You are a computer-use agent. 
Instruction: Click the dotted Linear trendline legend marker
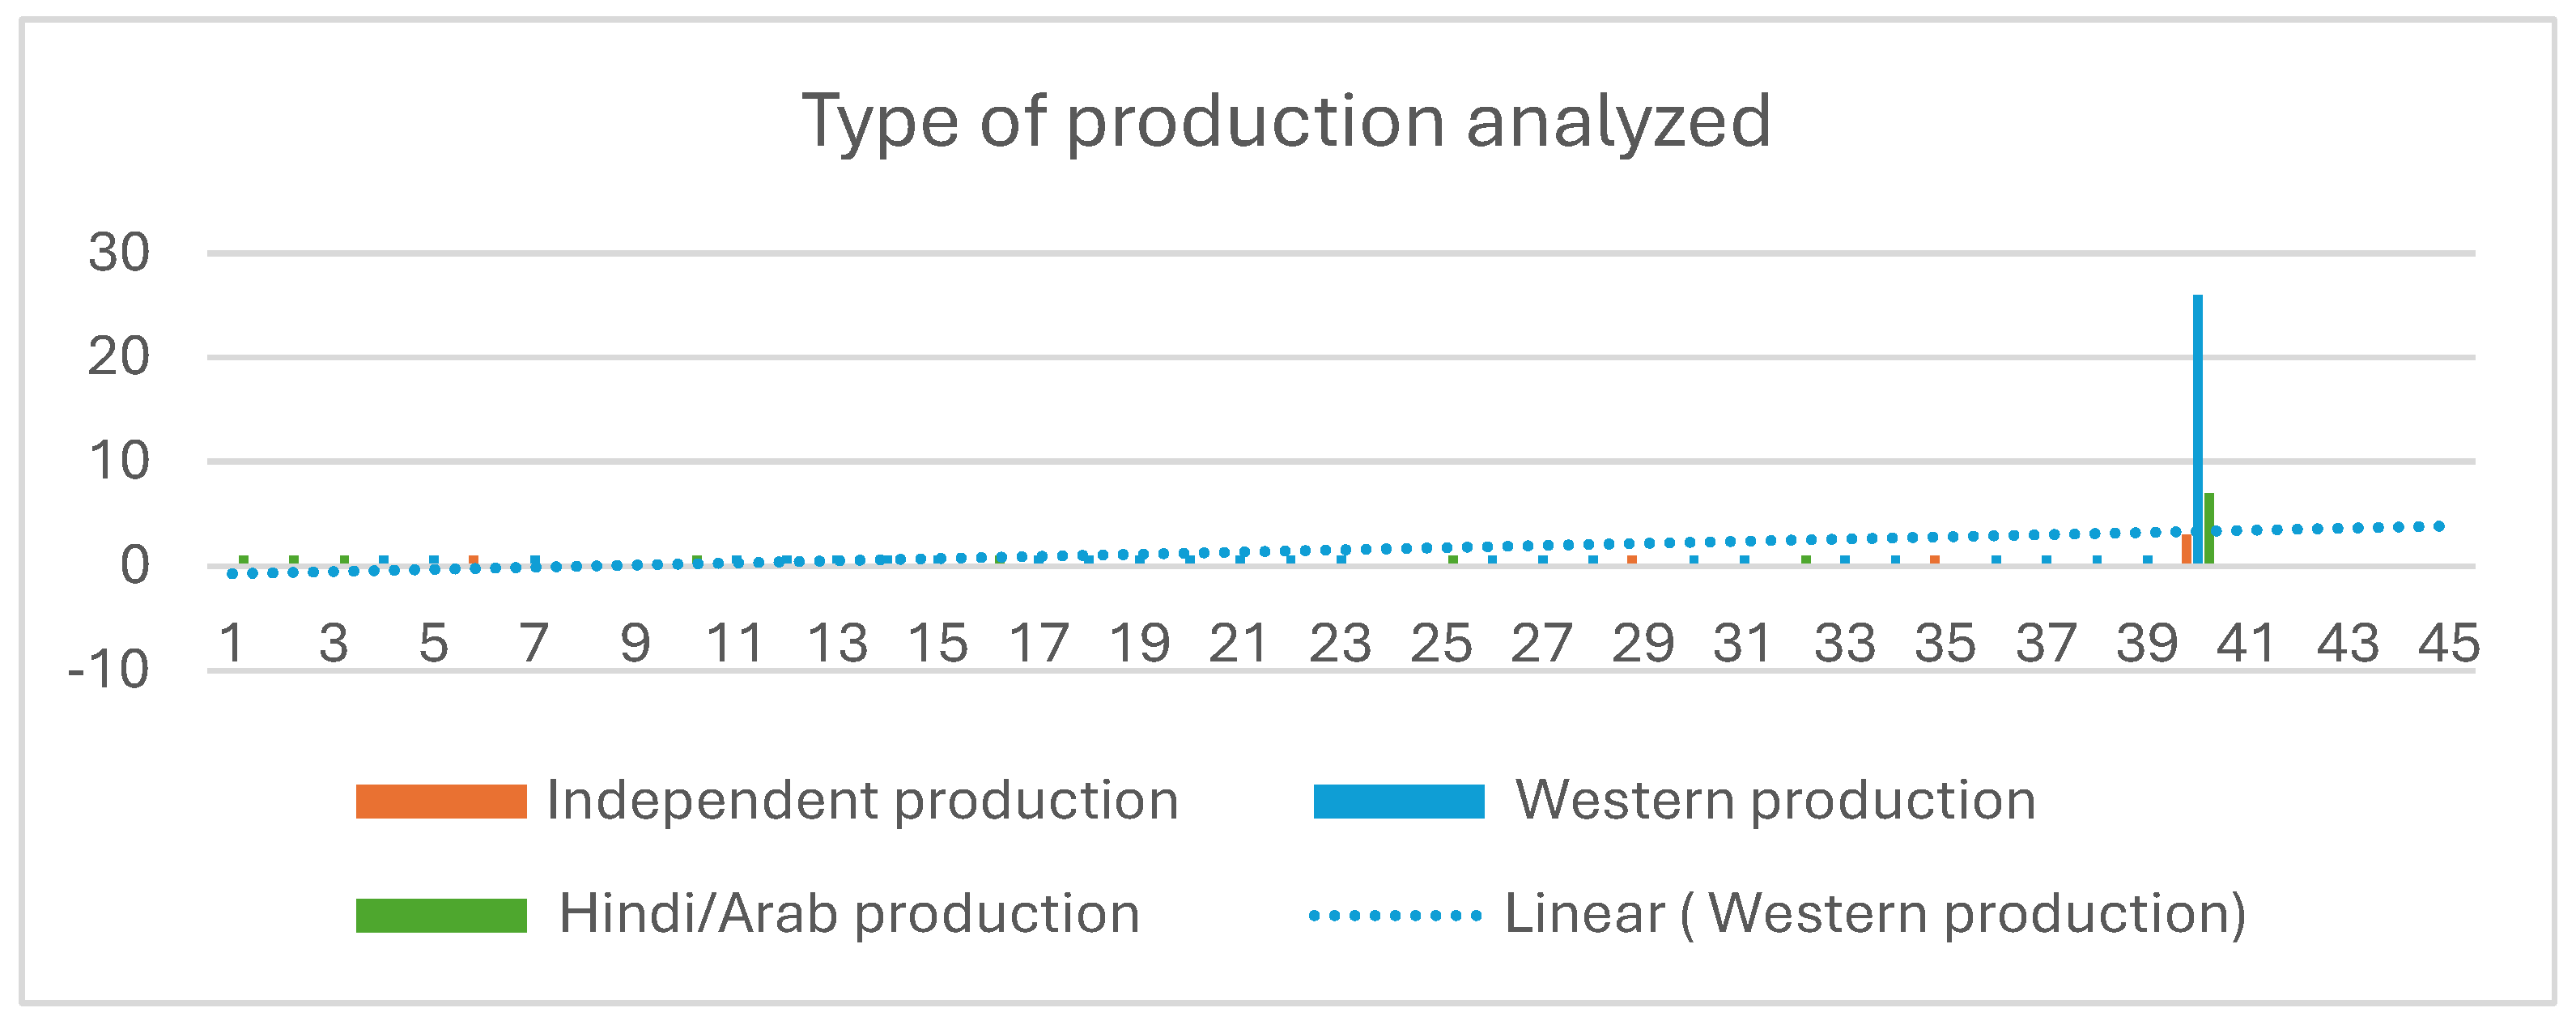coord(1395,915)
